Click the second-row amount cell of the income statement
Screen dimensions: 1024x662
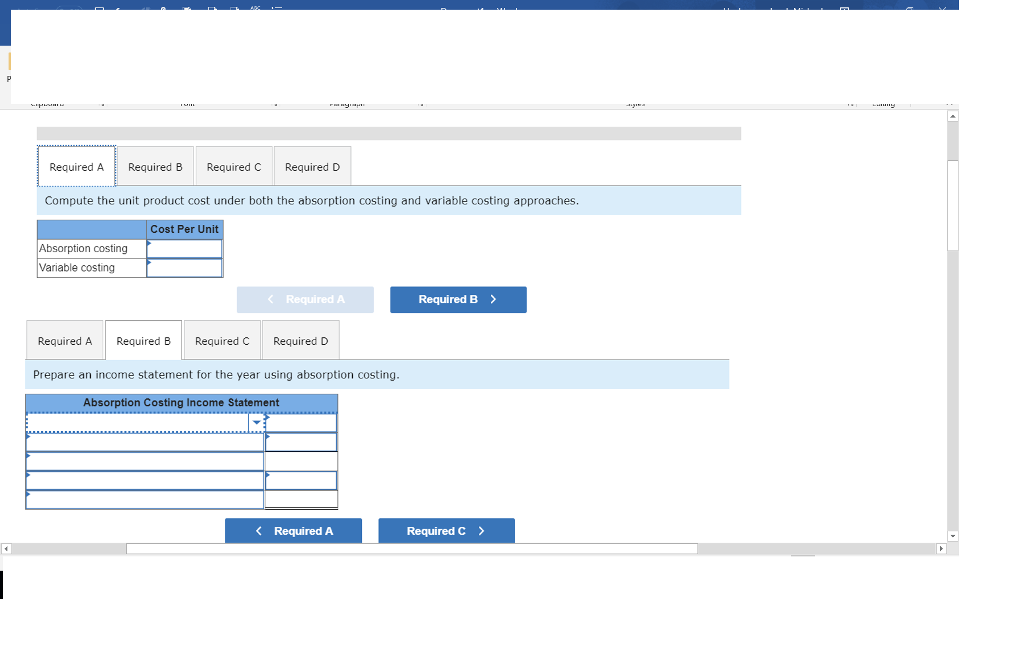click(x=301, y=442)
